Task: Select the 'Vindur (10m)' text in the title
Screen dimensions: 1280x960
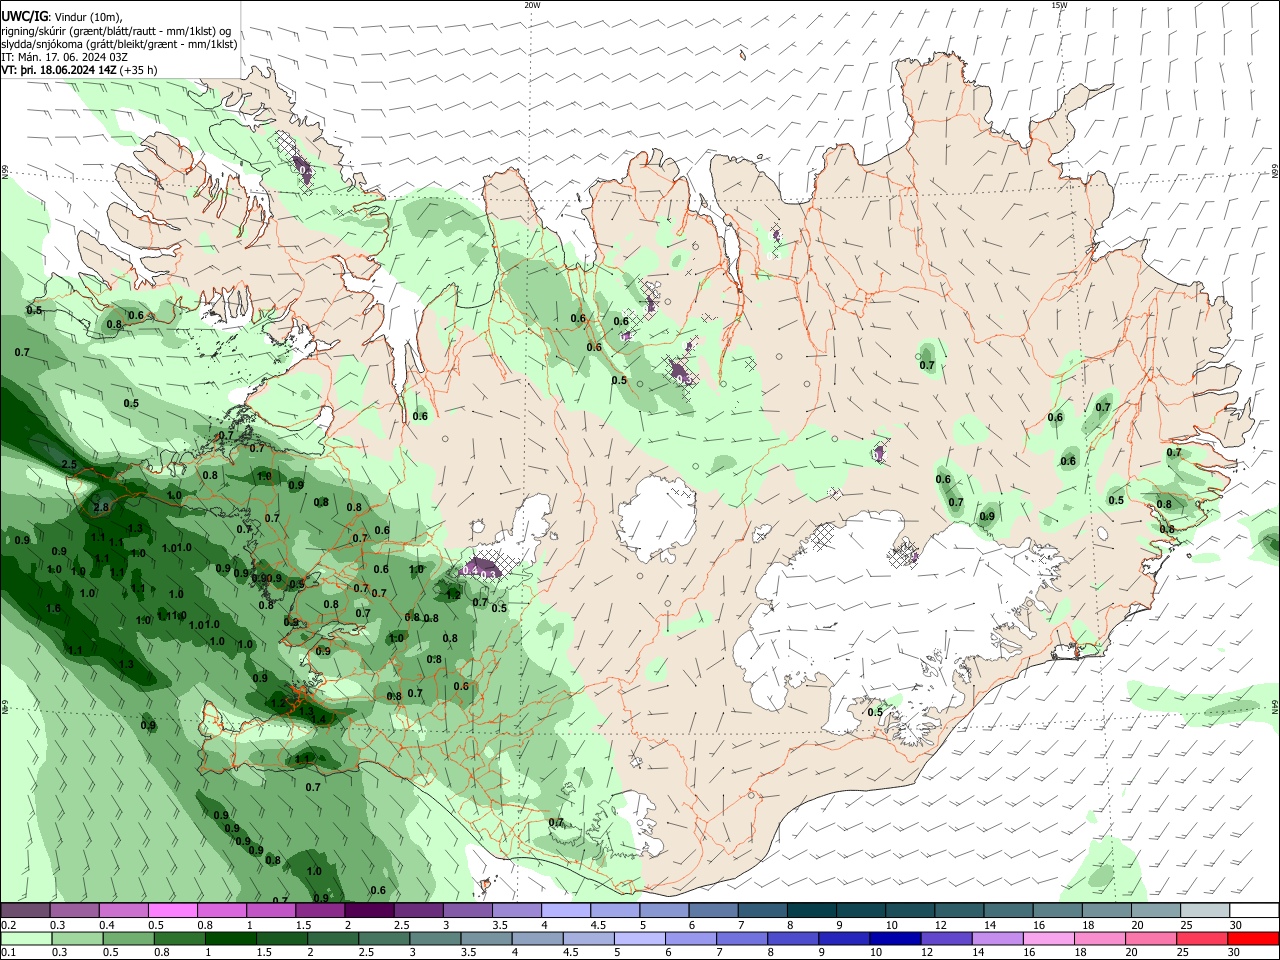Action: click(89, 17)
